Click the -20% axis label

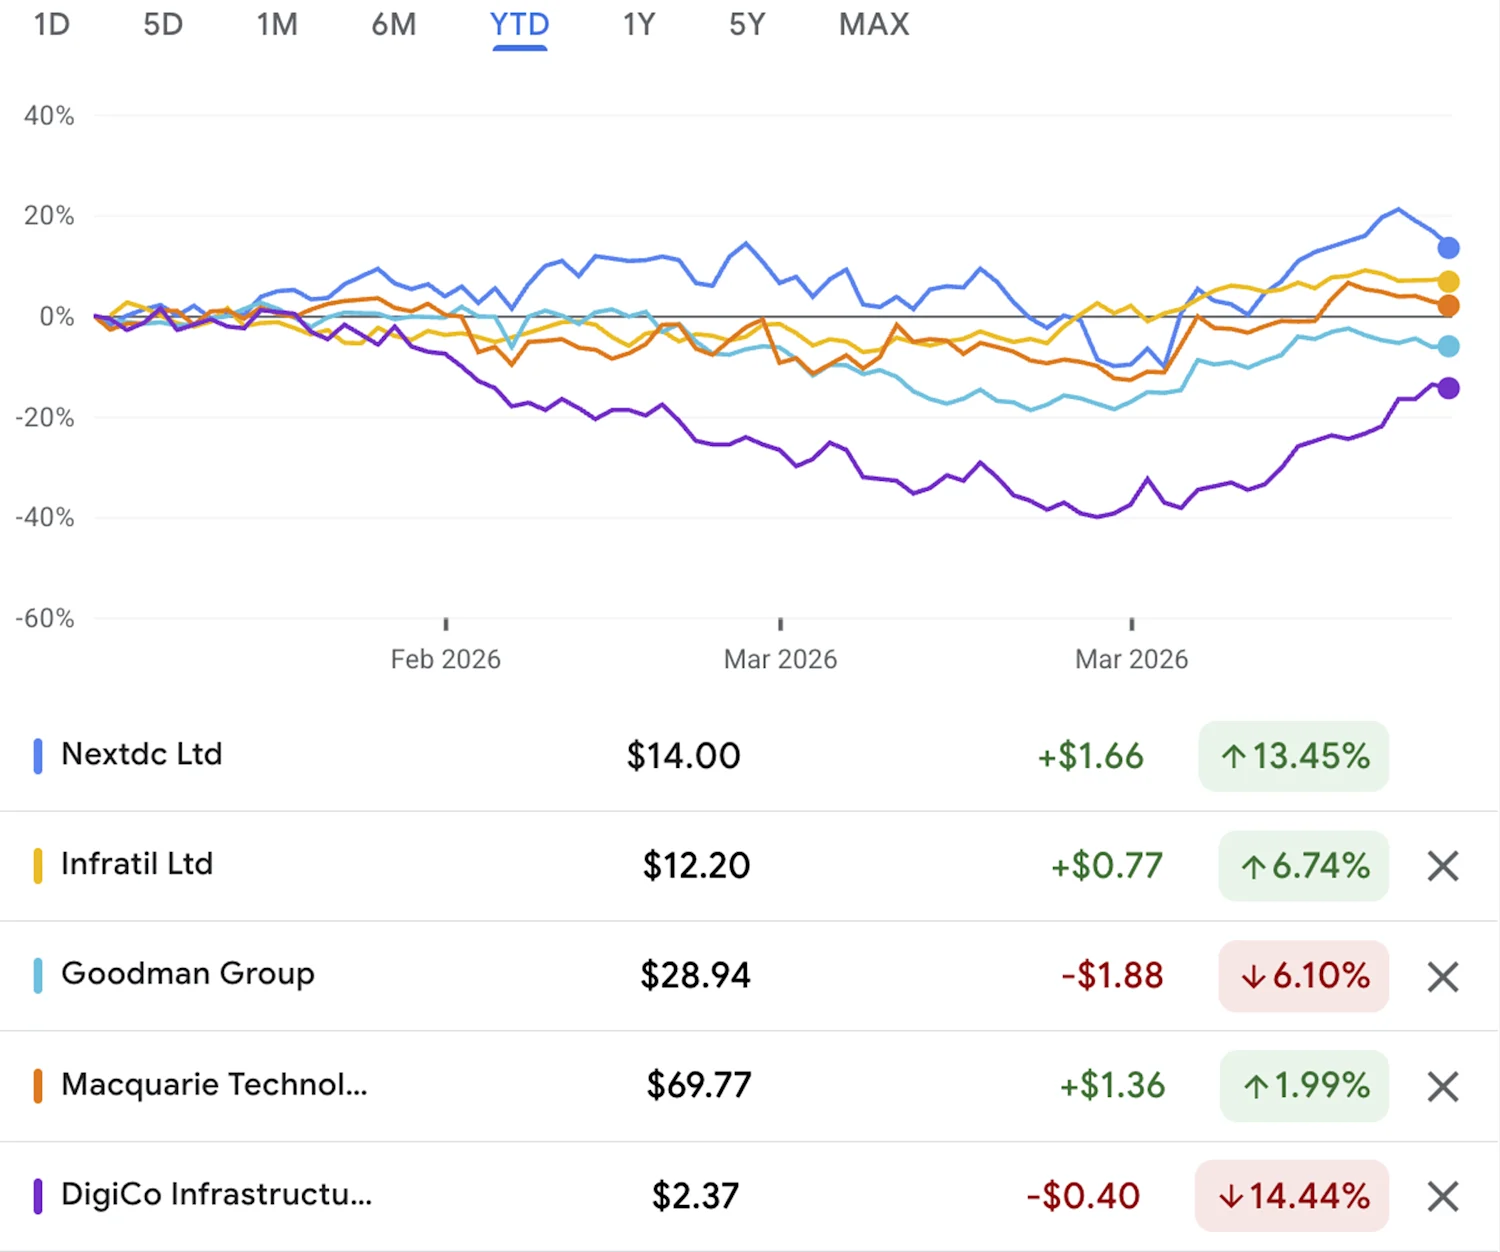[45, 418]
